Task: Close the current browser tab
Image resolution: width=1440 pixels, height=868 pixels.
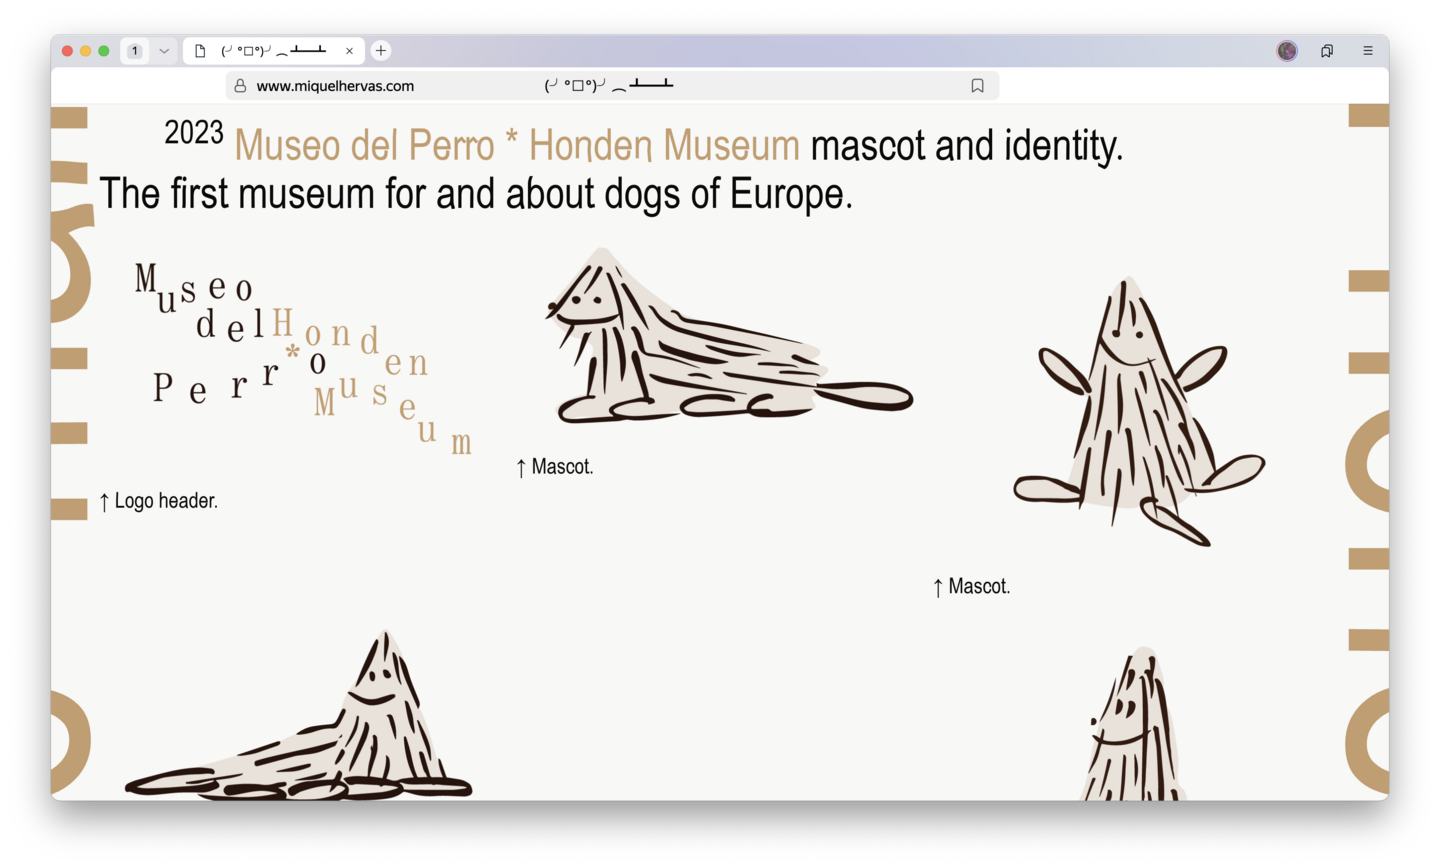Action: click(349, 51)
